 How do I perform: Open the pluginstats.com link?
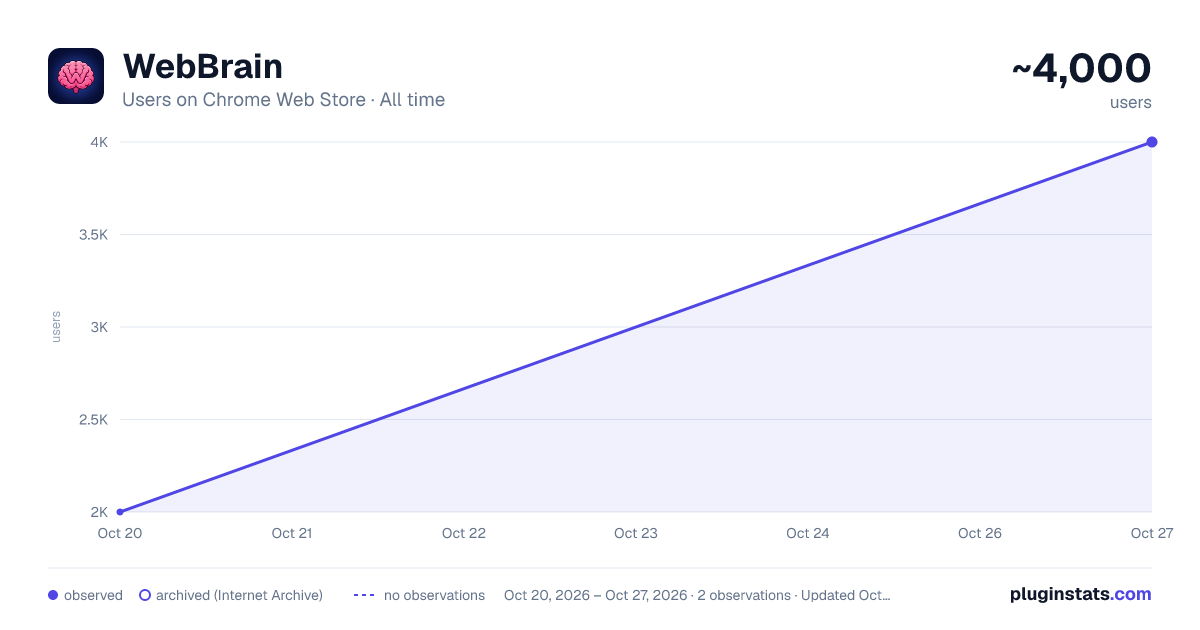tap(1081, 594)
